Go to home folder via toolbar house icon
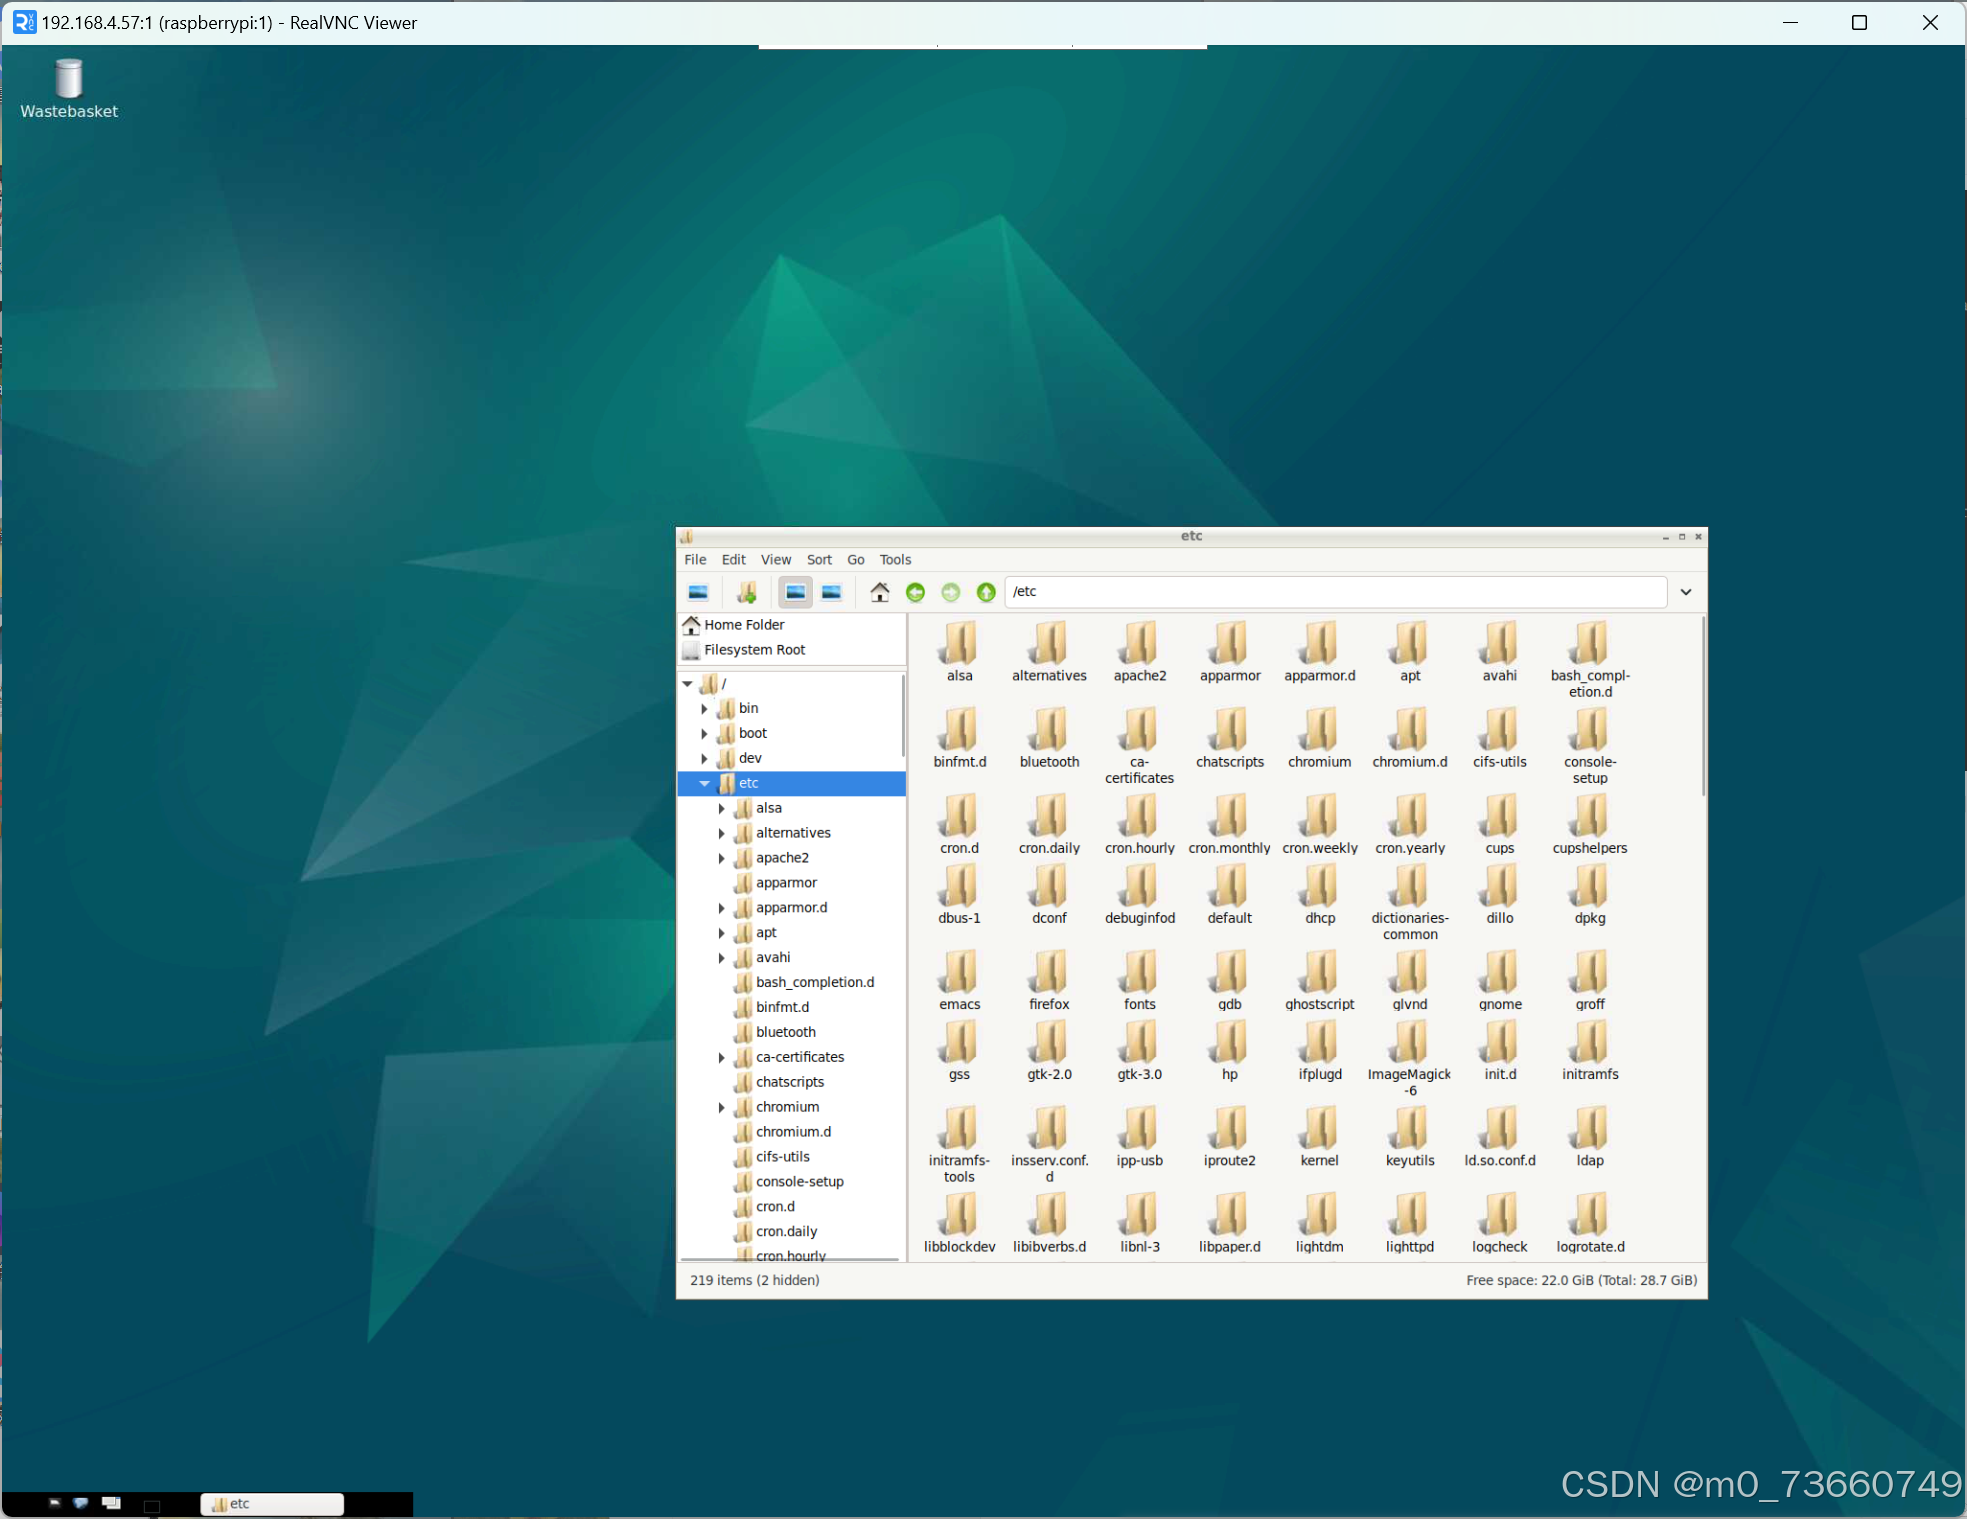Image resolution: width=1967 pixels, height=1519 pixels. tap(879, 592)
